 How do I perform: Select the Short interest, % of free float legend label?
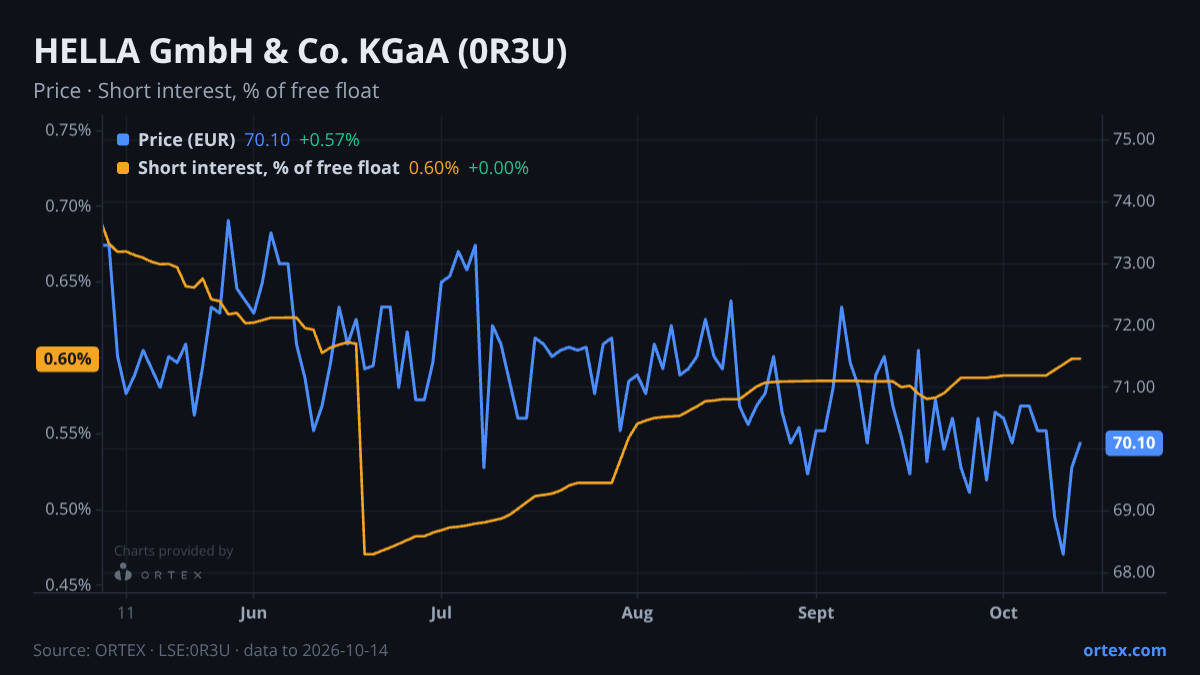coord(269,168)
